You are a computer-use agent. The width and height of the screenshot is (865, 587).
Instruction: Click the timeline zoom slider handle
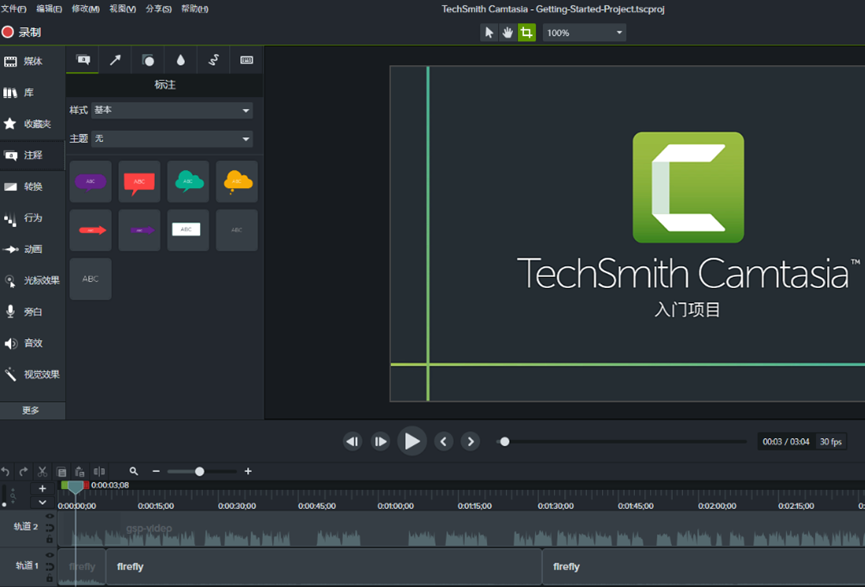(200, 472)
